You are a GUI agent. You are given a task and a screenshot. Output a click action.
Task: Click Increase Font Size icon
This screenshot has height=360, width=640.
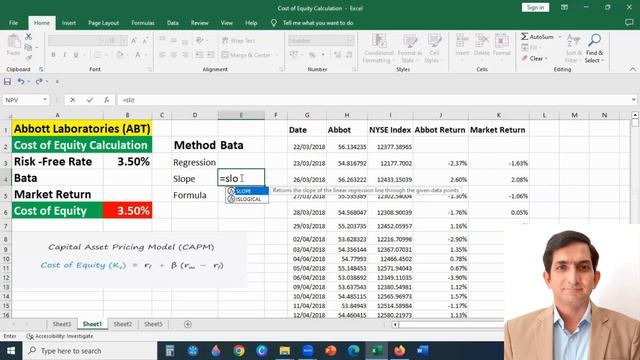[x=134, y=40]
